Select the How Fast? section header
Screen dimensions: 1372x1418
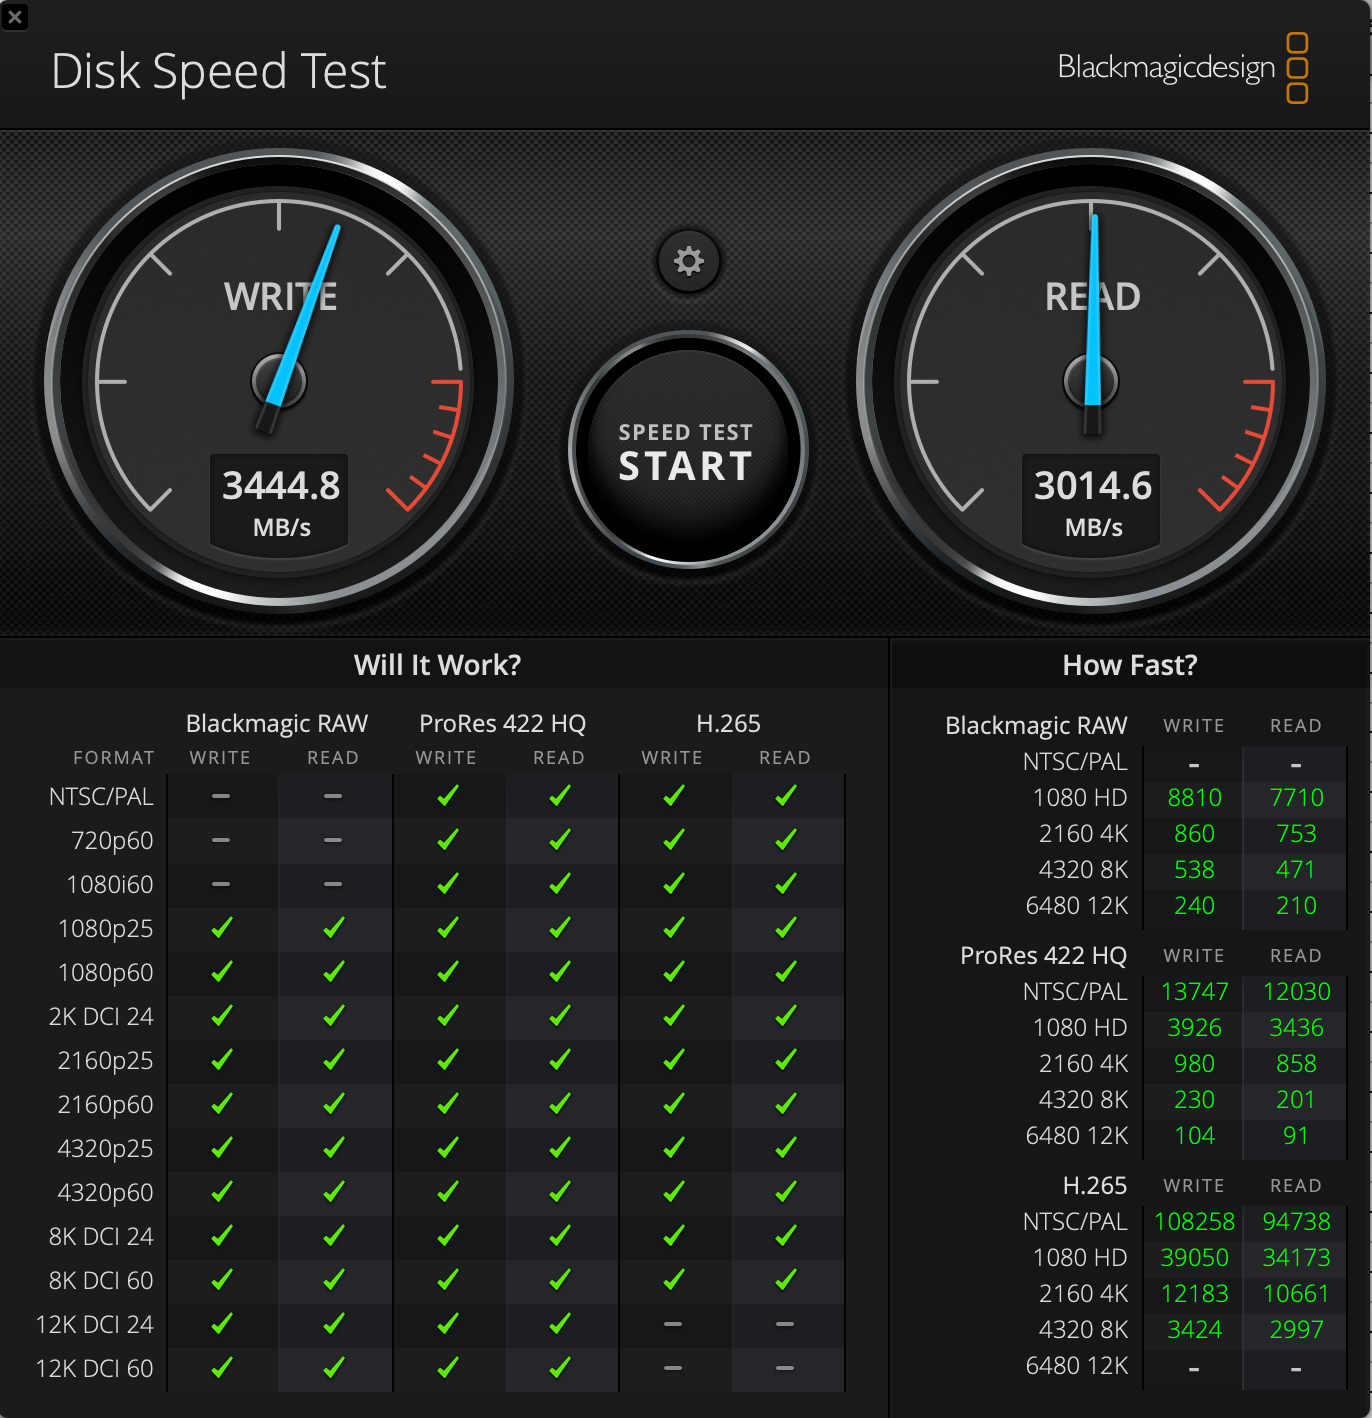[x=1130, y=665]
